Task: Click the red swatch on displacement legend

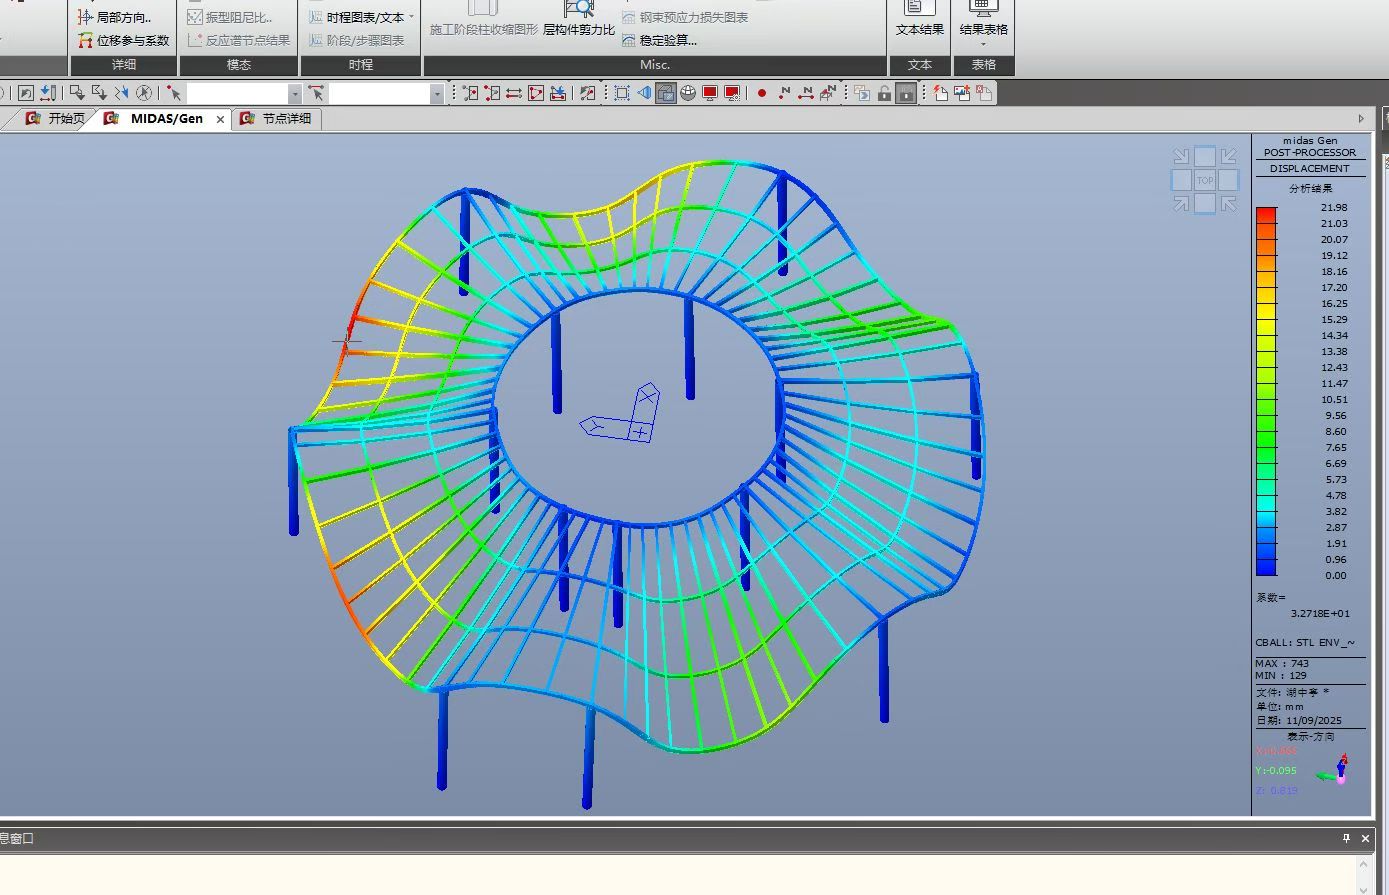Action: [1266, 215]
